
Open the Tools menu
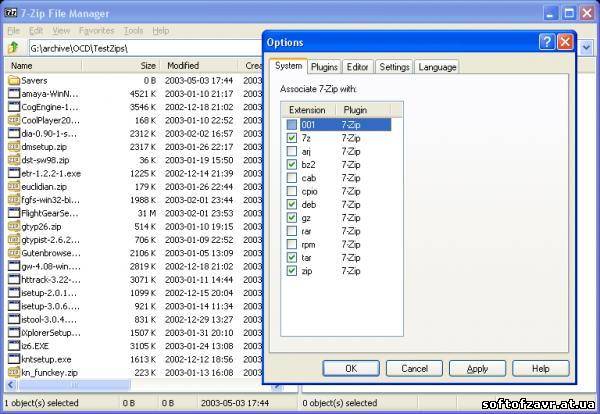point(133,31)
